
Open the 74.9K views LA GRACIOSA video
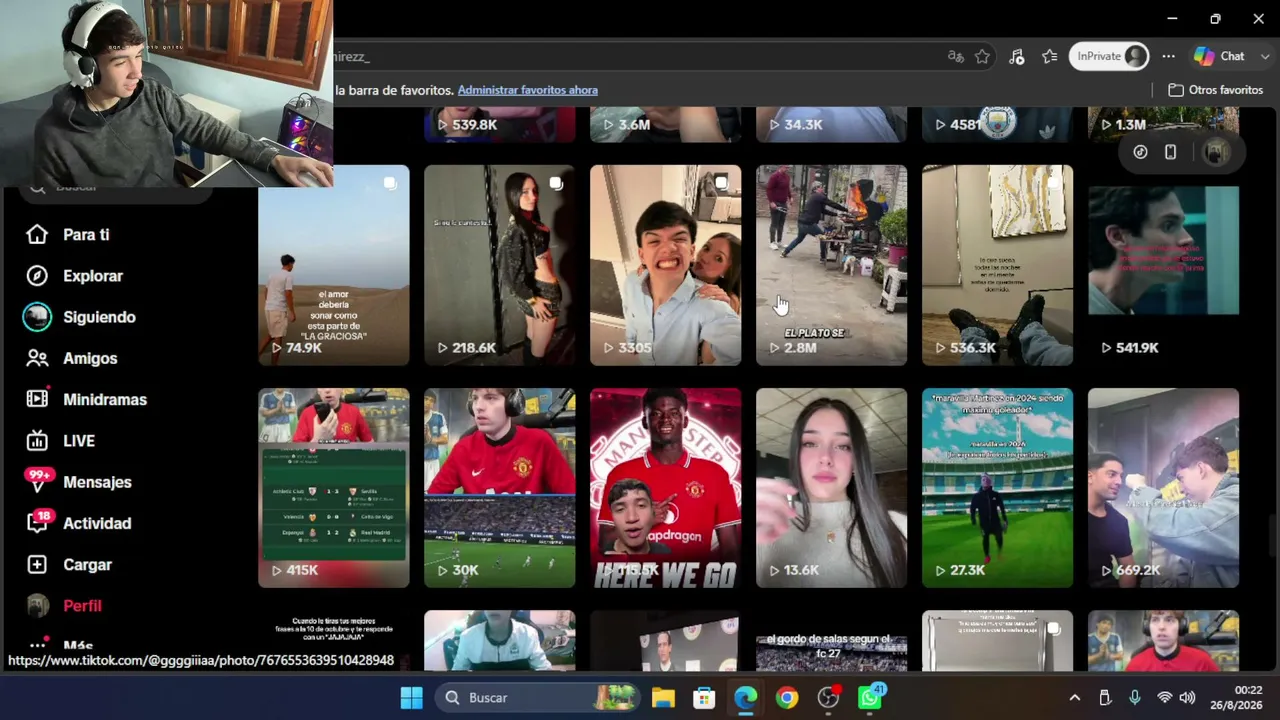334,265
